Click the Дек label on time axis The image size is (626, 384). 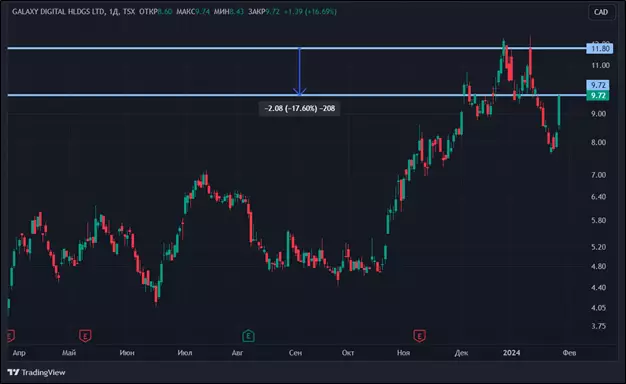pyautogui.click(x=461, y=353)
